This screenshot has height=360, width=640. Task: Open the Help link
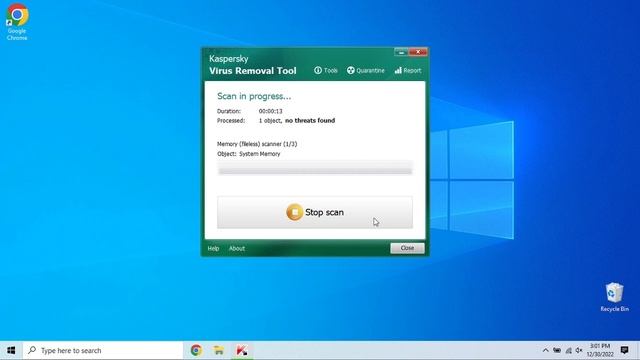click(213, 248)
